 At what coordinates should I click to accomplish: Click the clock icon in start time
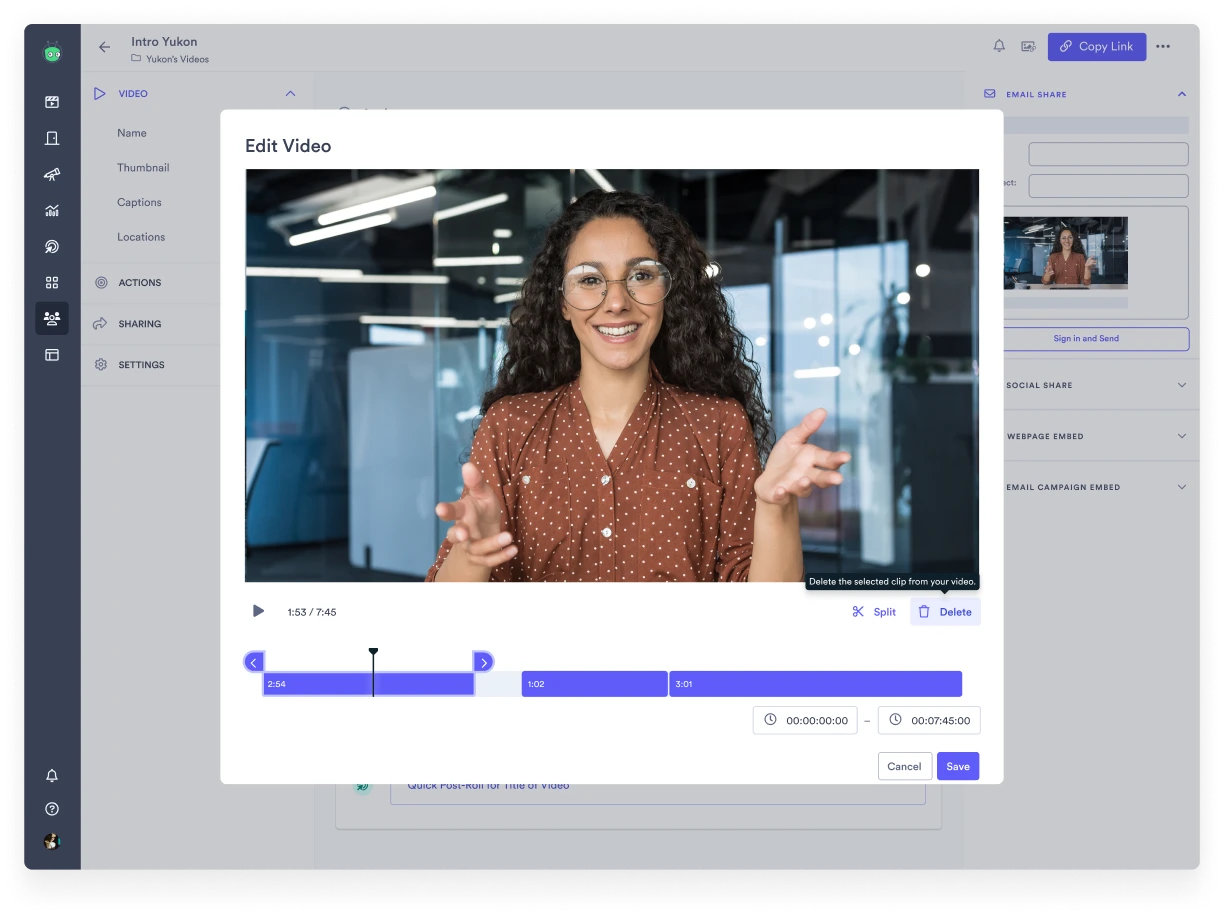(x=770, y=720)
